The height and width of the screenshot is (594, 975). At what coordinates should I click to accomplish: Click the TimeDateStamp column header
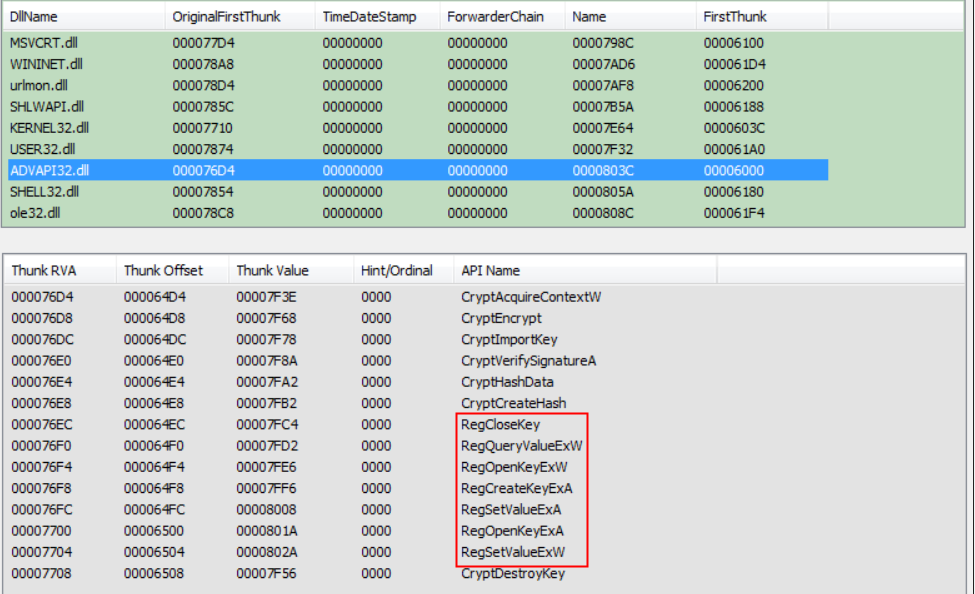coord(377,16)
